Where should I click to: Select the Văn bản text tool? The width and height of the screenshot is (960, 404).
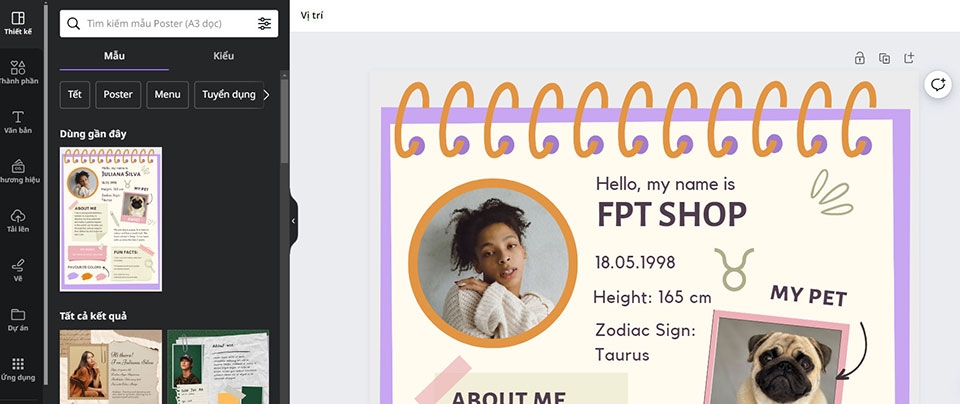pos(18,122)
